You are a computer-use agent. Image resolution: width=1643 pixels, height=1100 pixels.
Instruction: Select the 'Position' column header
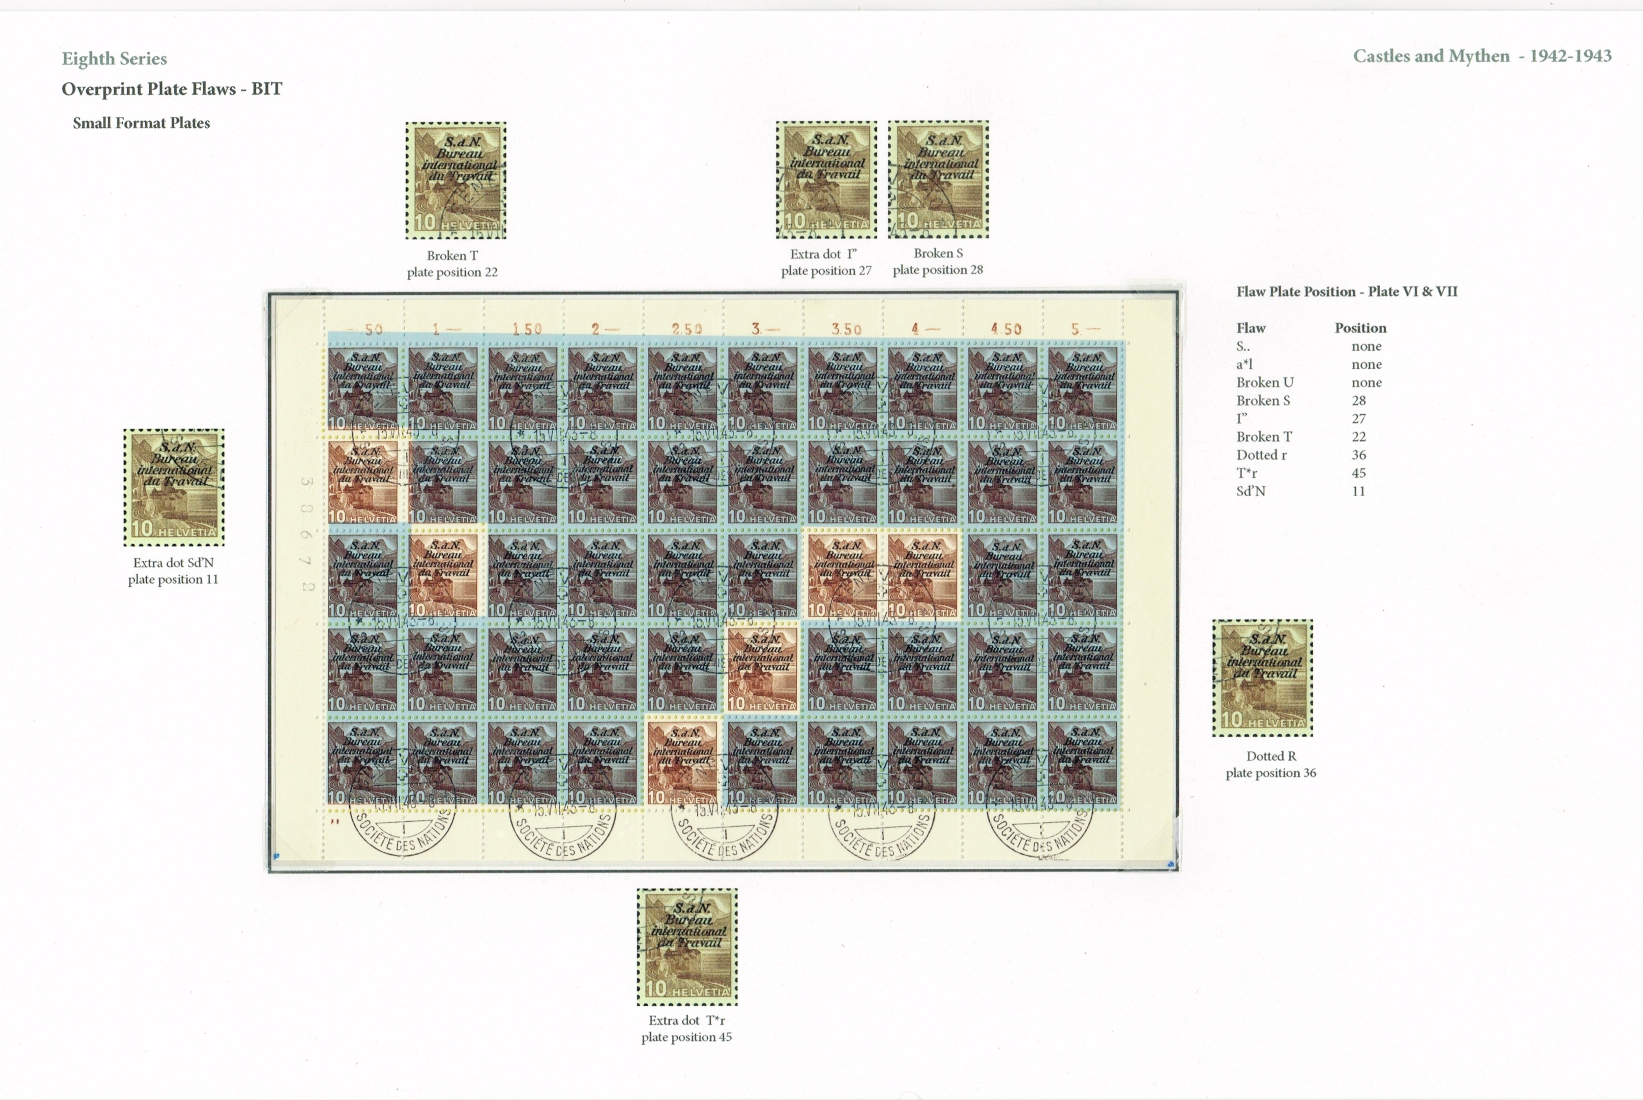[x=1360, y=328]
